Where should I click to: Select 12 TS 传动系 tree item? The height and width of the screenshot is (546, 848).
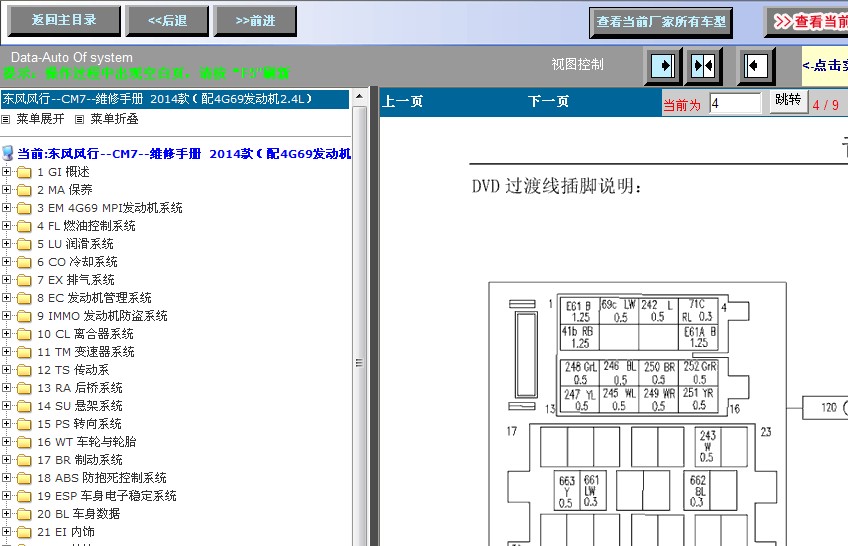(x=73, y=370)
